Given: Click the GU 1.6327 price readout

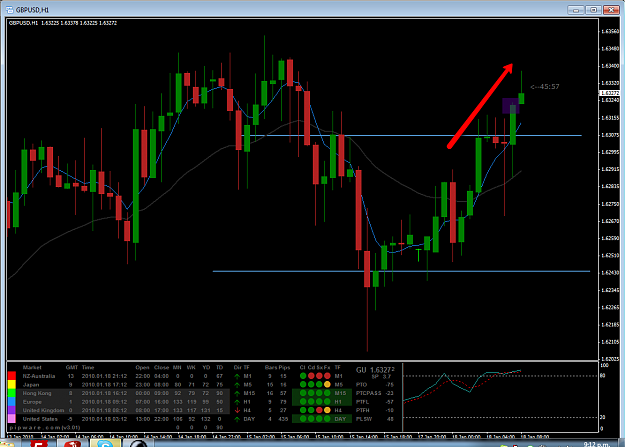Looking at the screenshot, I should [375, 370].
